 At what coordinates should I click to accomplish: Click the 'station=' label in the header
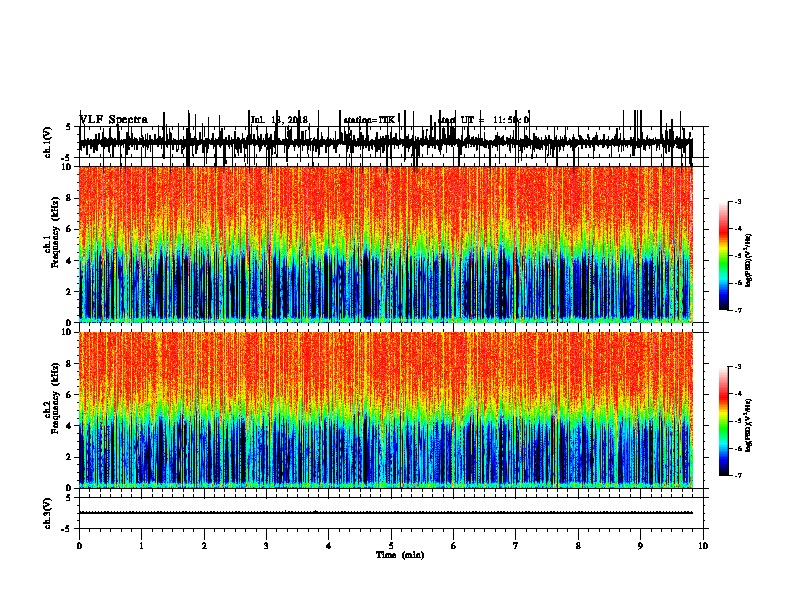[x=361, y=120]
